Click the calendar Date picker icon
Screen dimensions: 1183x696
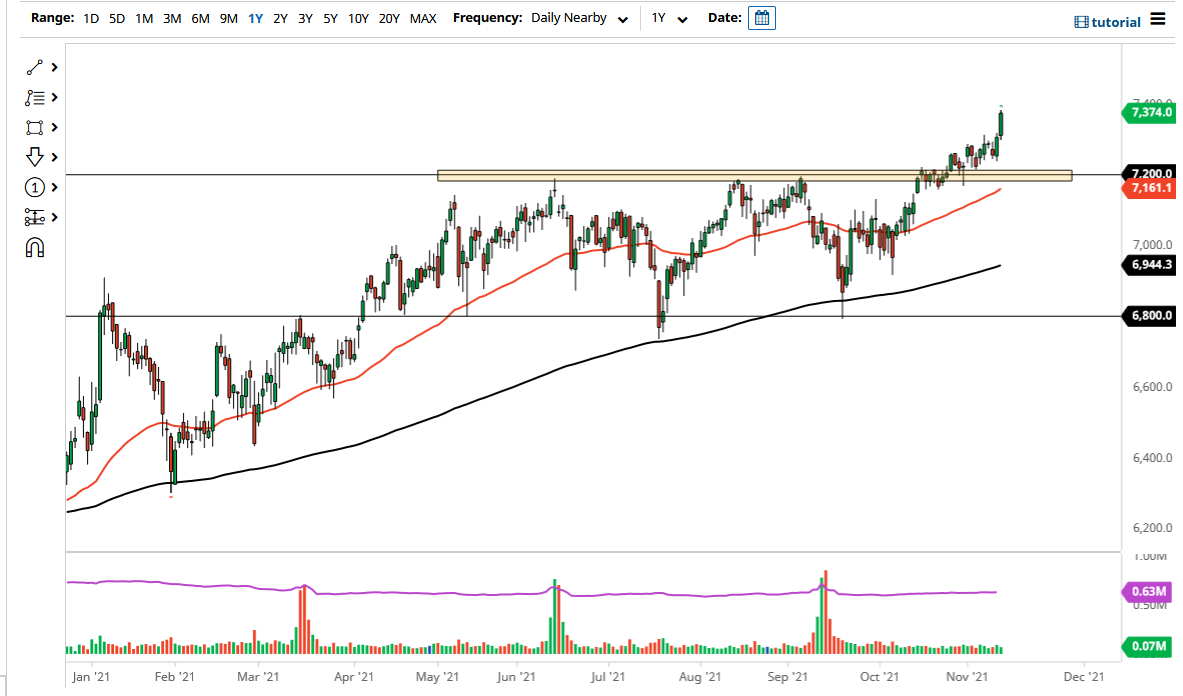[x=761, y=17]
